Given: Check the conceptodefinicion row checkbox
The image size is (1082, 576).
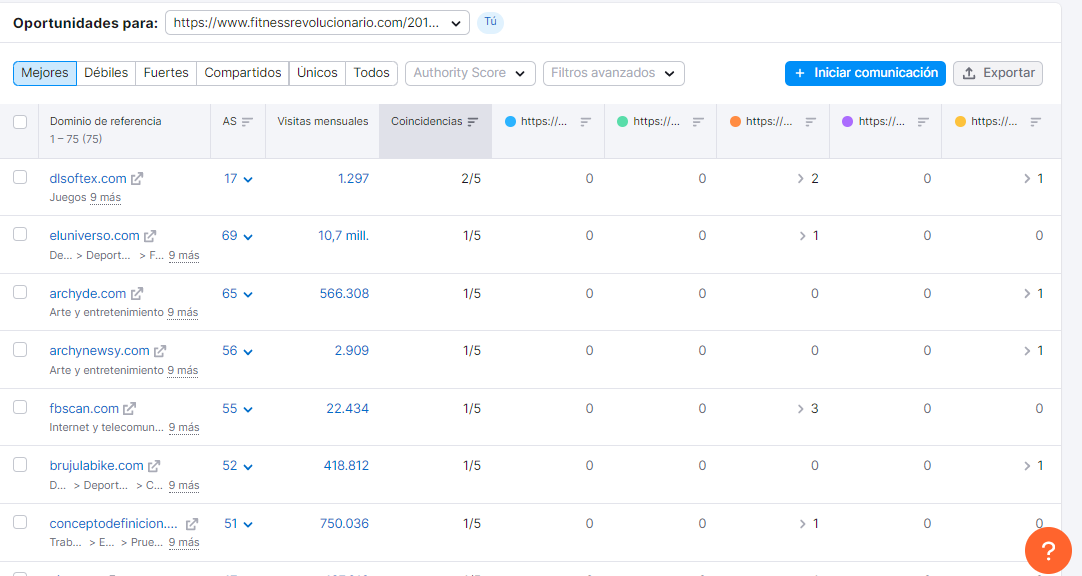Looking at the screenshot, I should coord(20,522).
